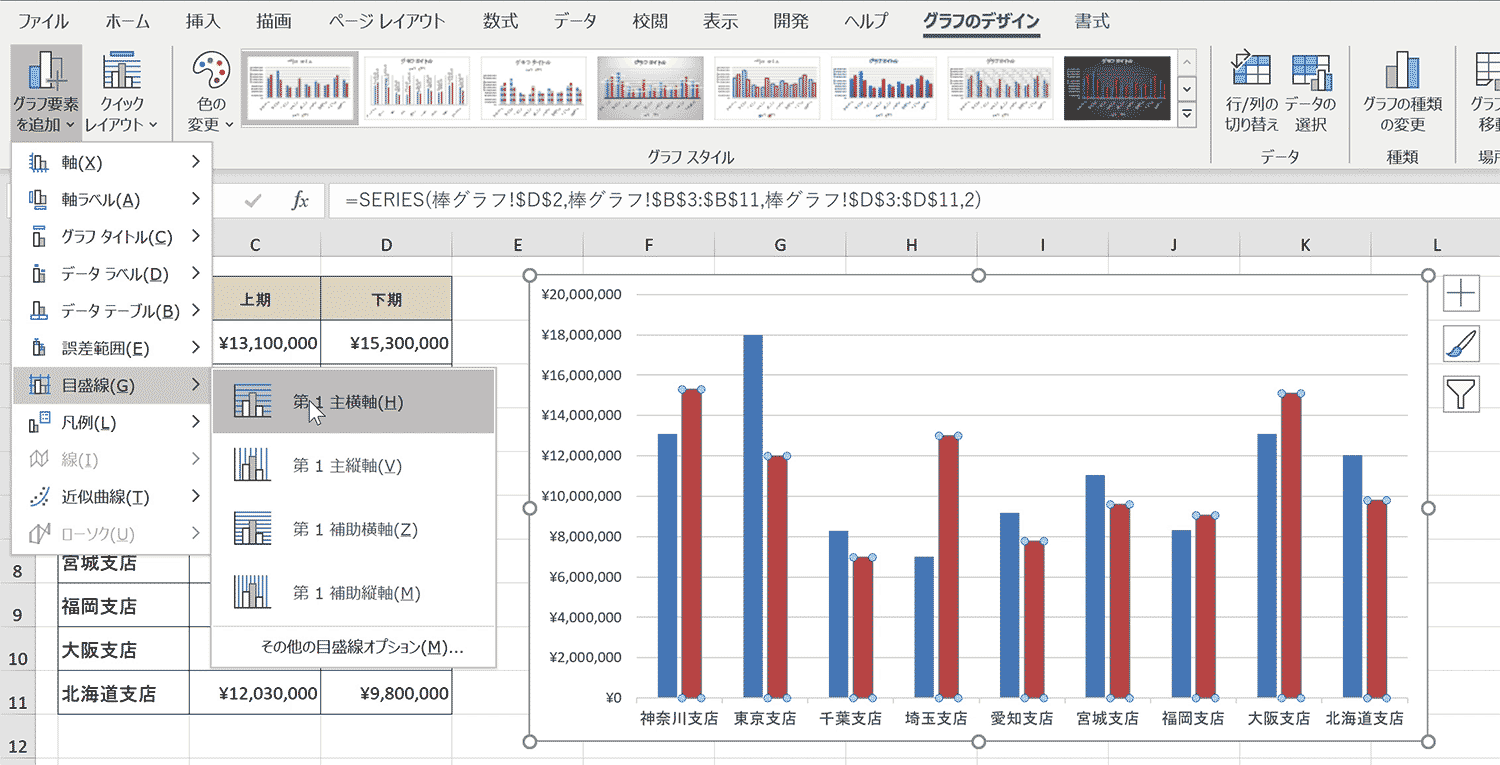This screenshot has width=1500, height=765.
Task: Toggle 第1主横軸(H) gridlines
Action: click(x=354, y=402)
